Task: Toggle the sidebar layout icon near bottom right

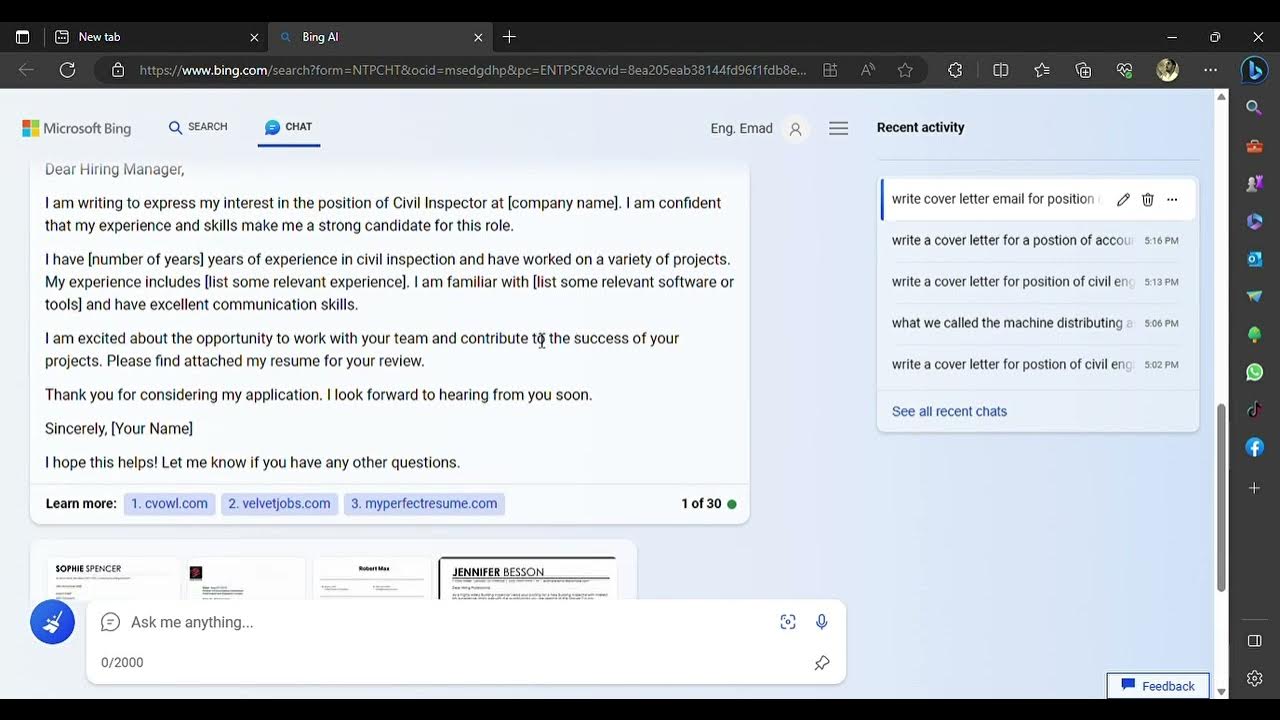Action: pos(1254,640)
